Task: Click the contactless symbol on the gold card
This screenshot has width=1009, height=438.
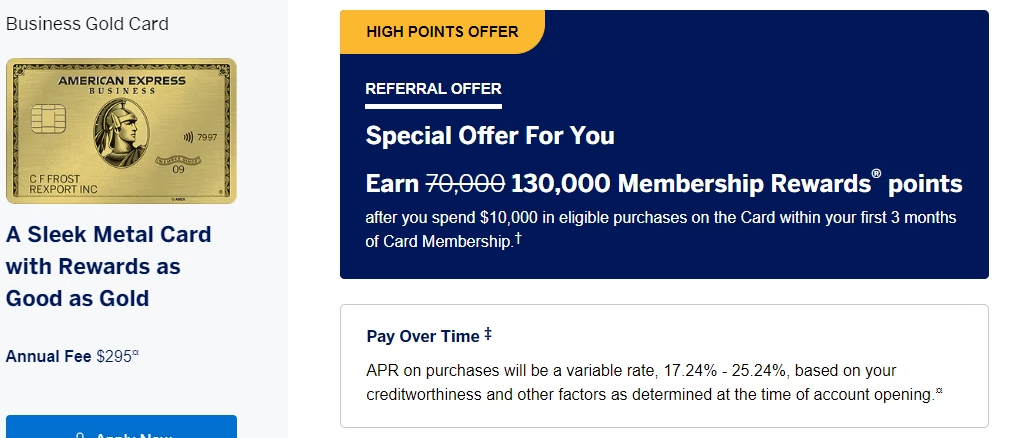Action: (189, 136)
